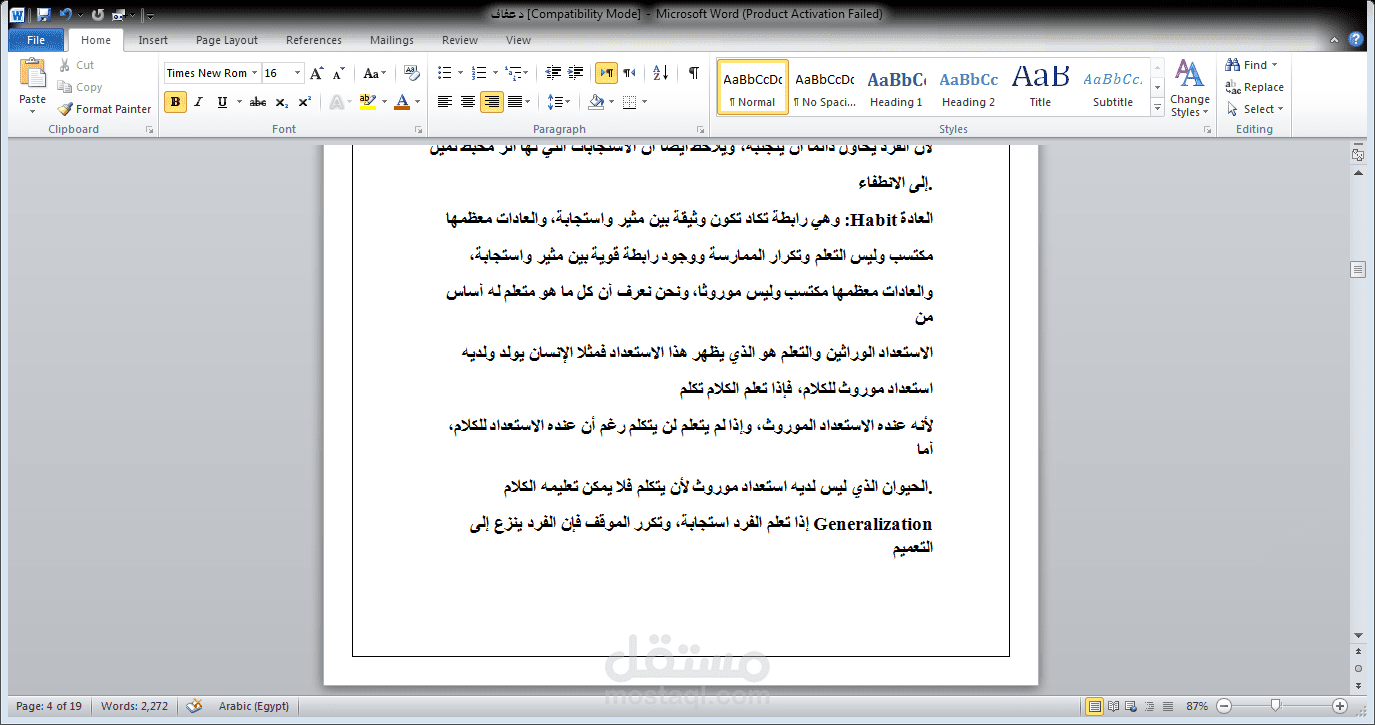Viewport: 1375px width, 725px height.
Task: Switch to Web Layout view icon
Action: click(1131, 706)
